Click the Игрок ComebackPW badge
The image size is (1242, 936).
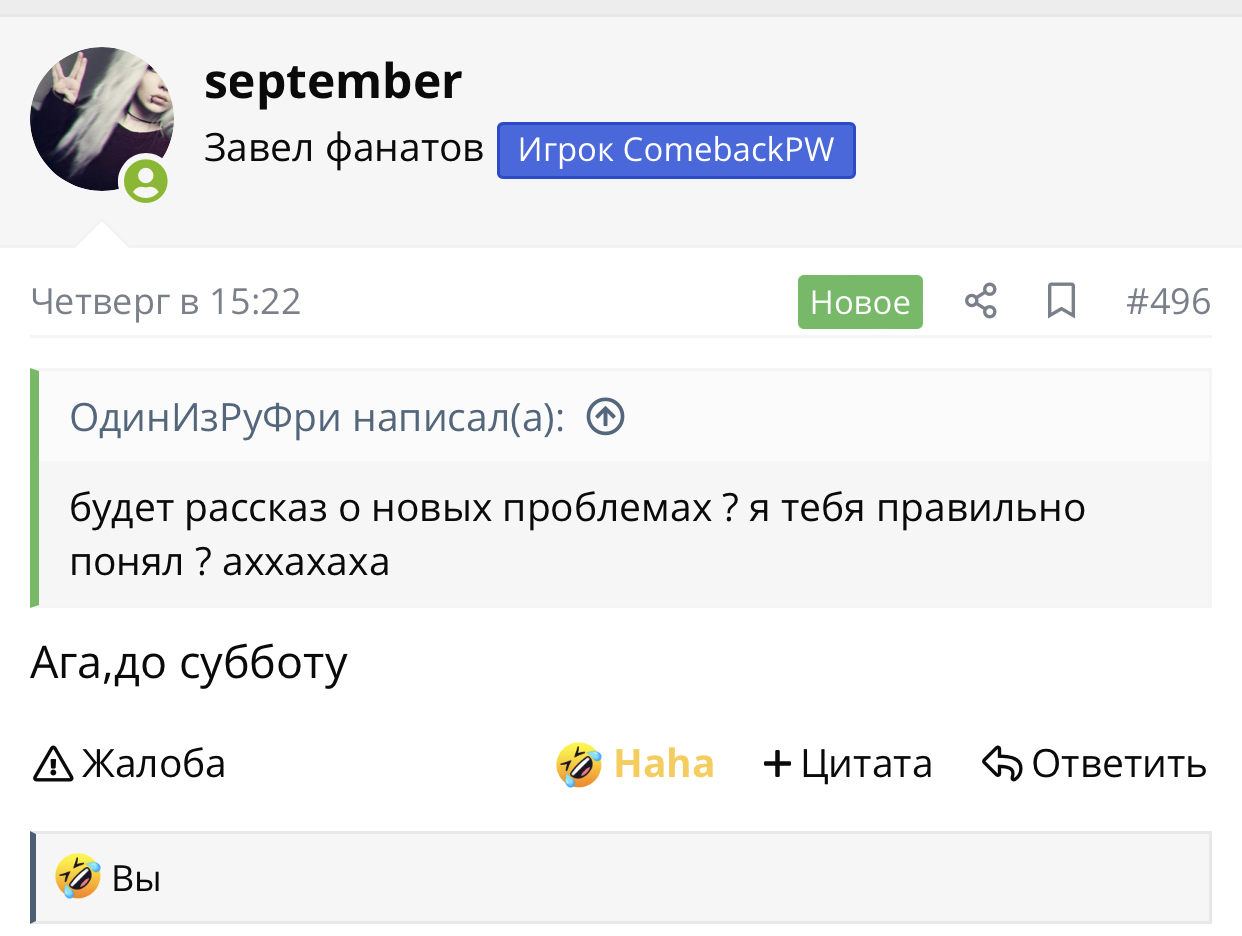pyautogui.click(x=676, y=150)
